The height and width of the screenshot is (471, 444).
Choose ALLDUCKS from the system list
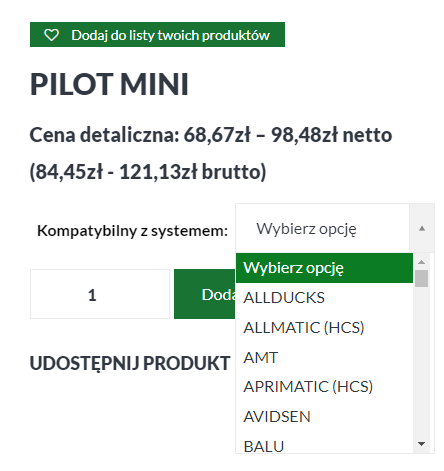coord(324,298)
